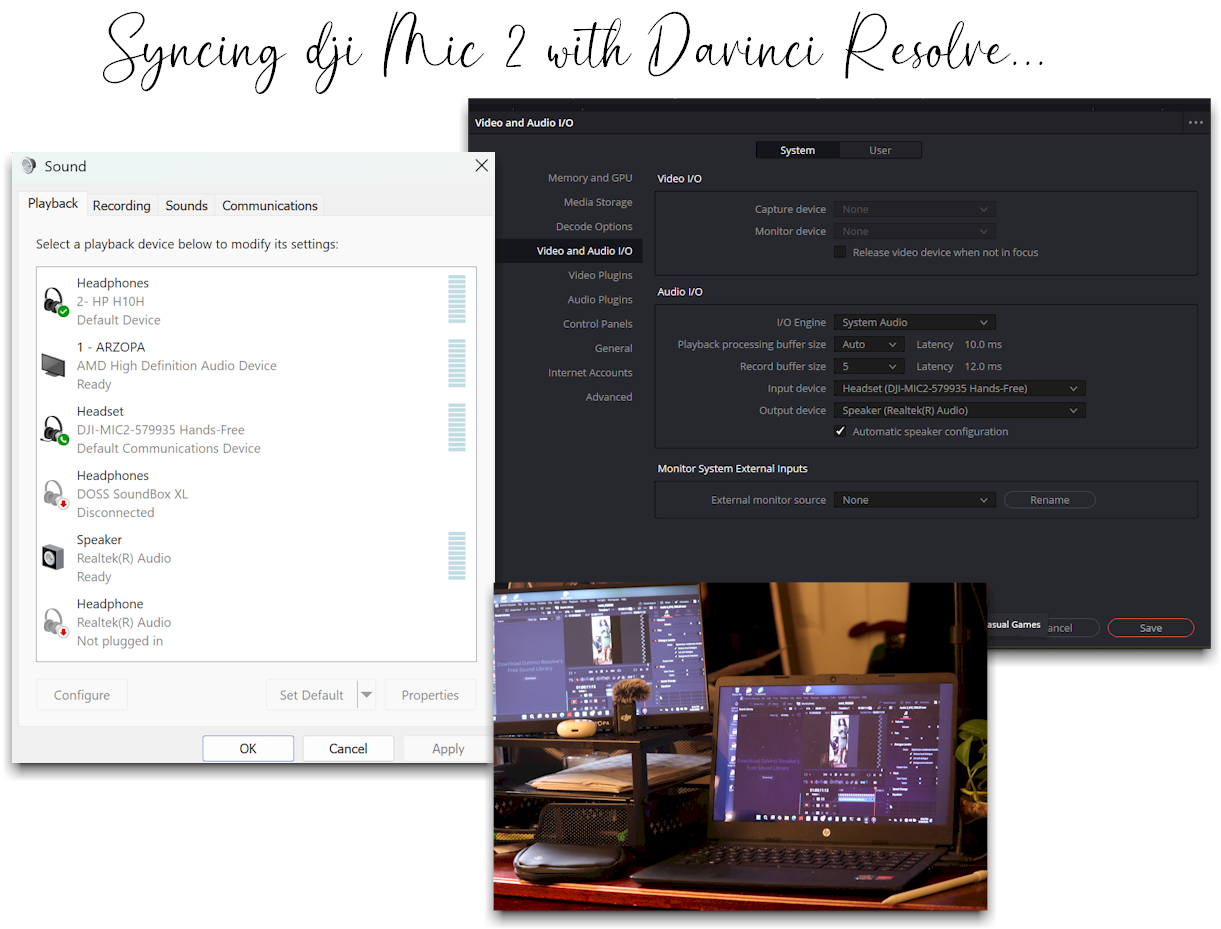Screen dimensions: 1221x929
Task: Select the '2- HP H10H' device text
Action: 111,301
